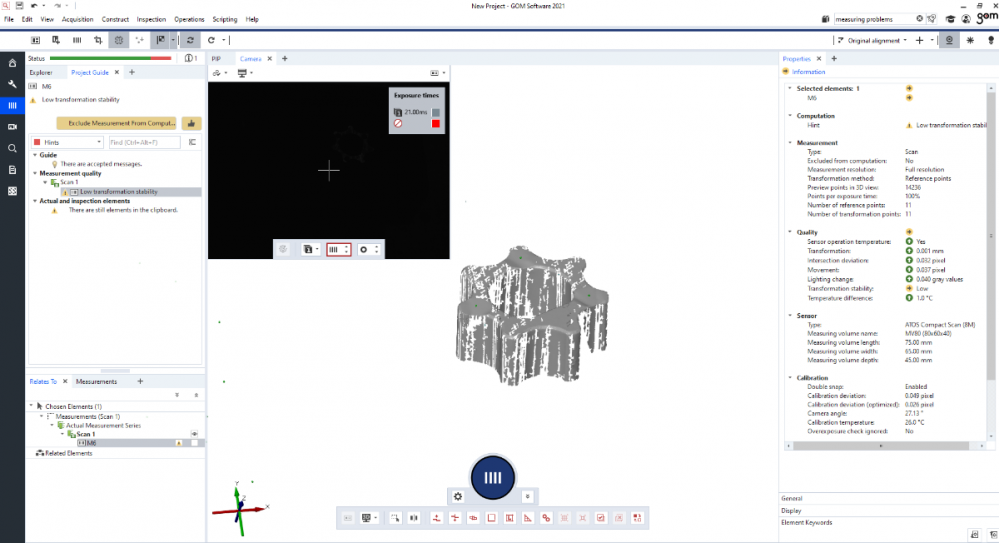Toggle the highlighted sensor view button in the right toolbar
Screen dimensions: 999x543
coord(949,40)
